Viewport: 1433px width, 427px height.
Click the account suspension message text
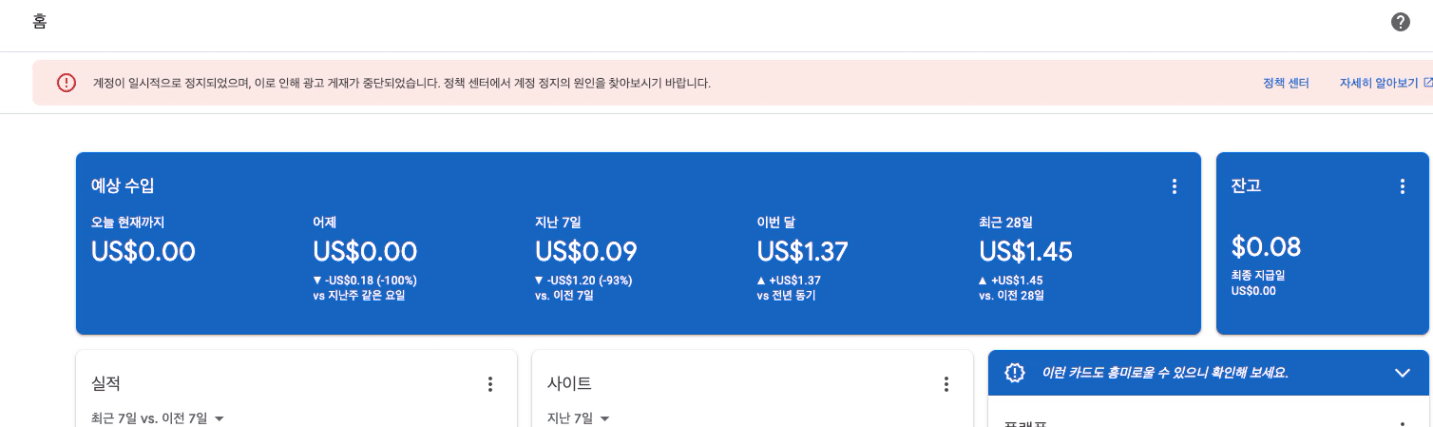tap(401, 84)
